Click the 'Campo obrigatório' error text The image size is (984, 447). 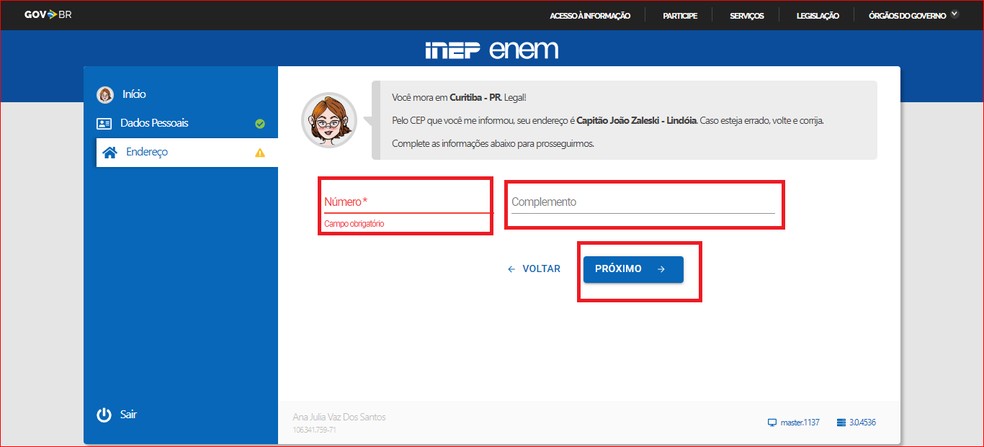point(354,224)
